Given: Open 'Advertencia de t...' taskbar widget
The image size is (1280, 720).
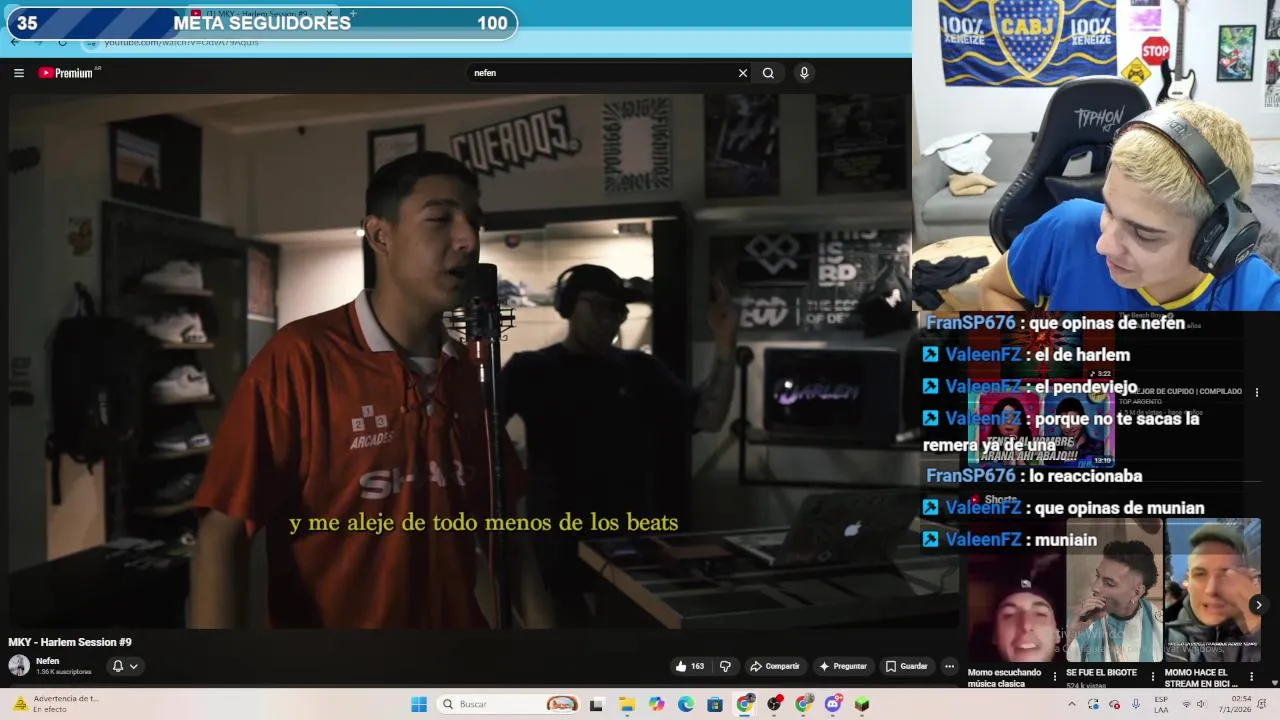Looking at the screenshot, I should coord(55,704).
